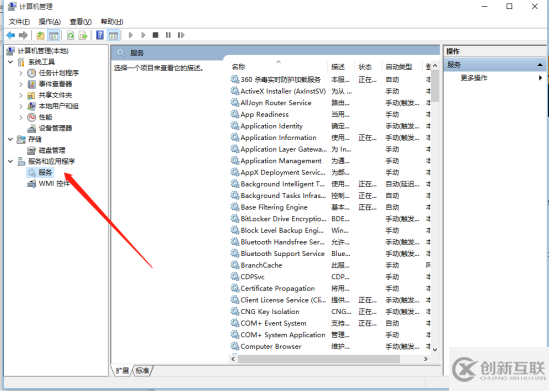This screenshot has width=549, height=391.
Task: Toggle the show/hide action pane icon
Action: point(113,35)
